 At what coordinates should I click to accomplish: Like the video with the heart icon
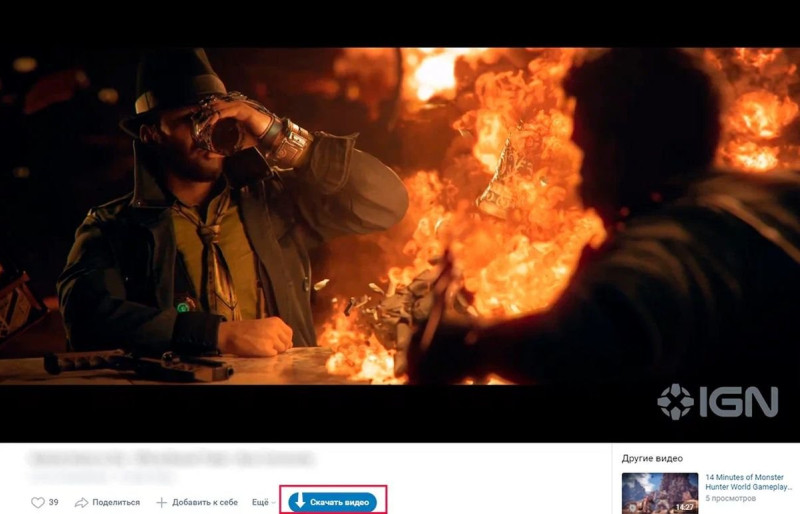(38, 503)
